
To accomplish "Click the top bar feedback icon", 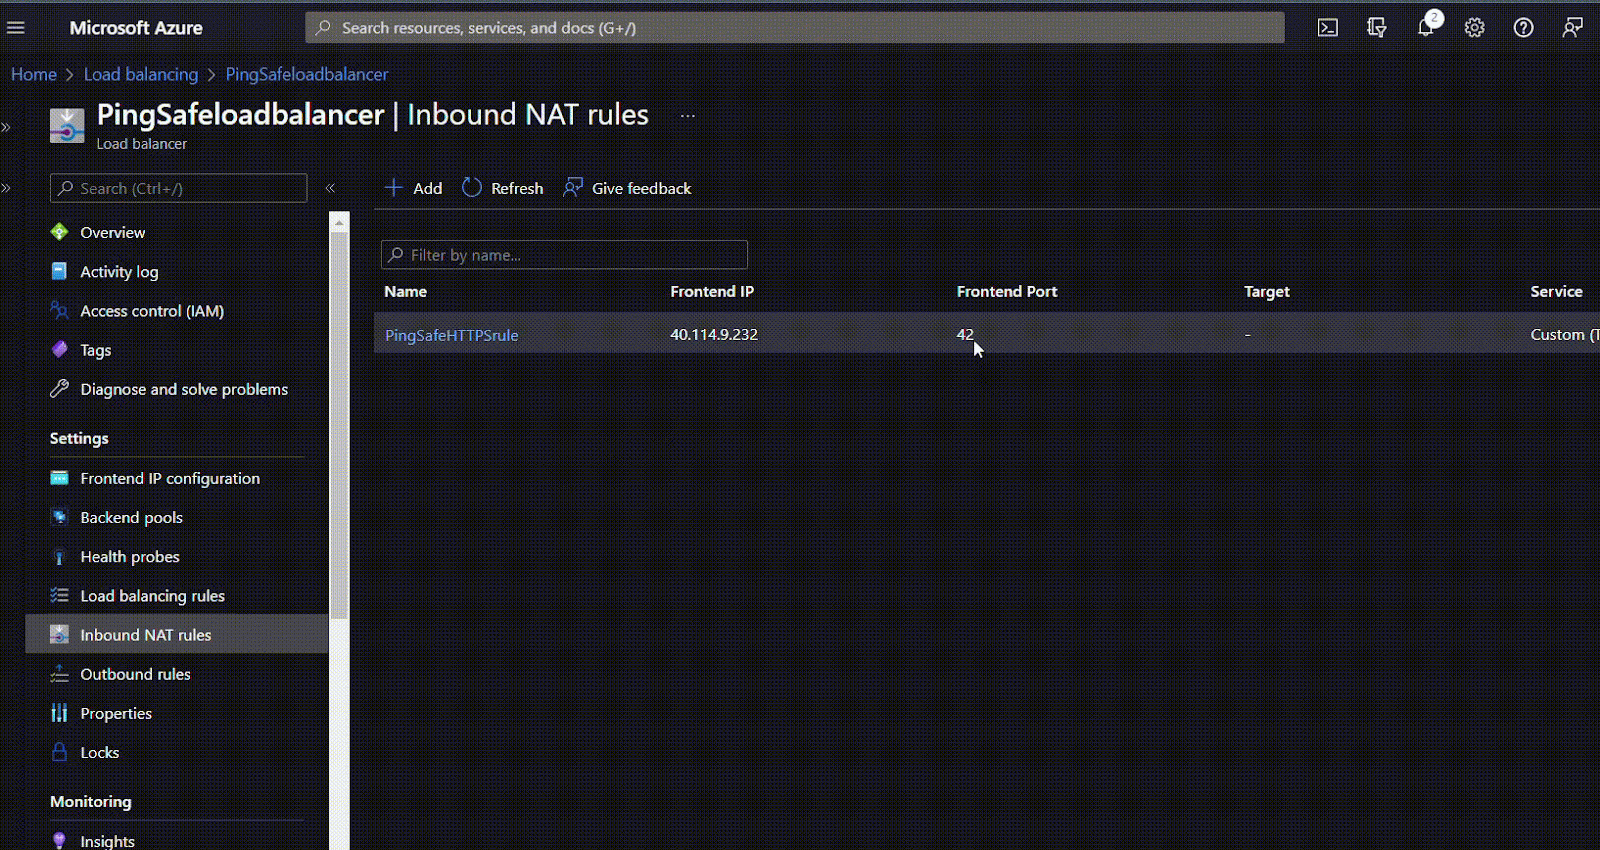I will tap(1572, 28).
